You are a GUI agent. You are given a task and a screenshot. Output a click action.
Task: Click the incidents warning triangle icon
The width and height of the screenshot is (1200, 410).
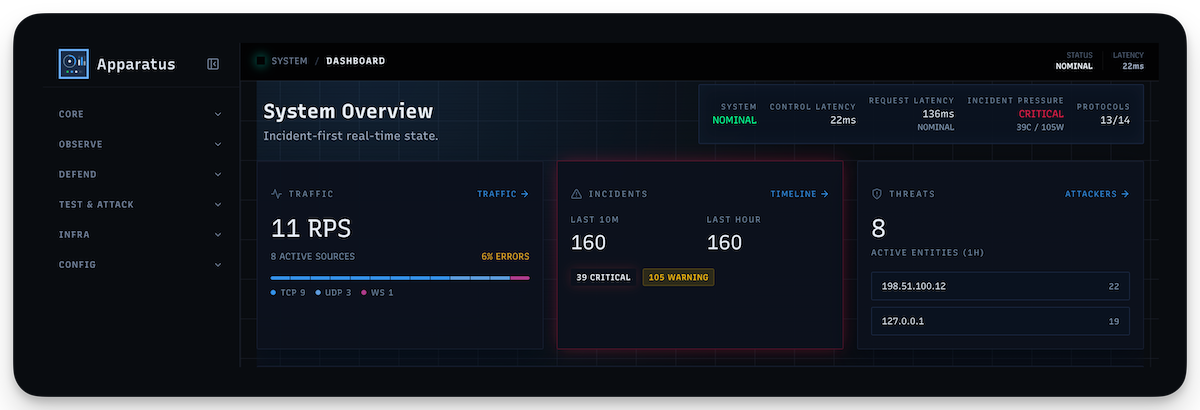[x=576, y=194]
